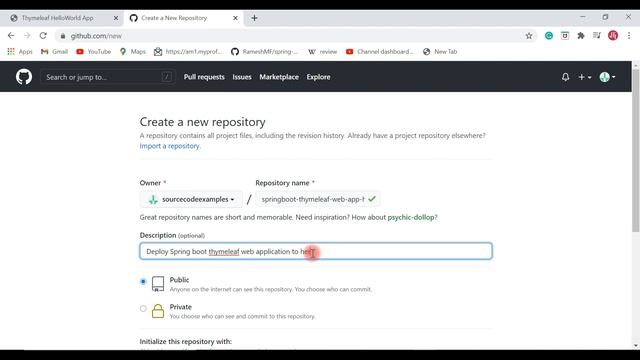This screenshot has height=360, width=640.
Task: Open the Extensions puzzle icon
Action: point(581,36)
